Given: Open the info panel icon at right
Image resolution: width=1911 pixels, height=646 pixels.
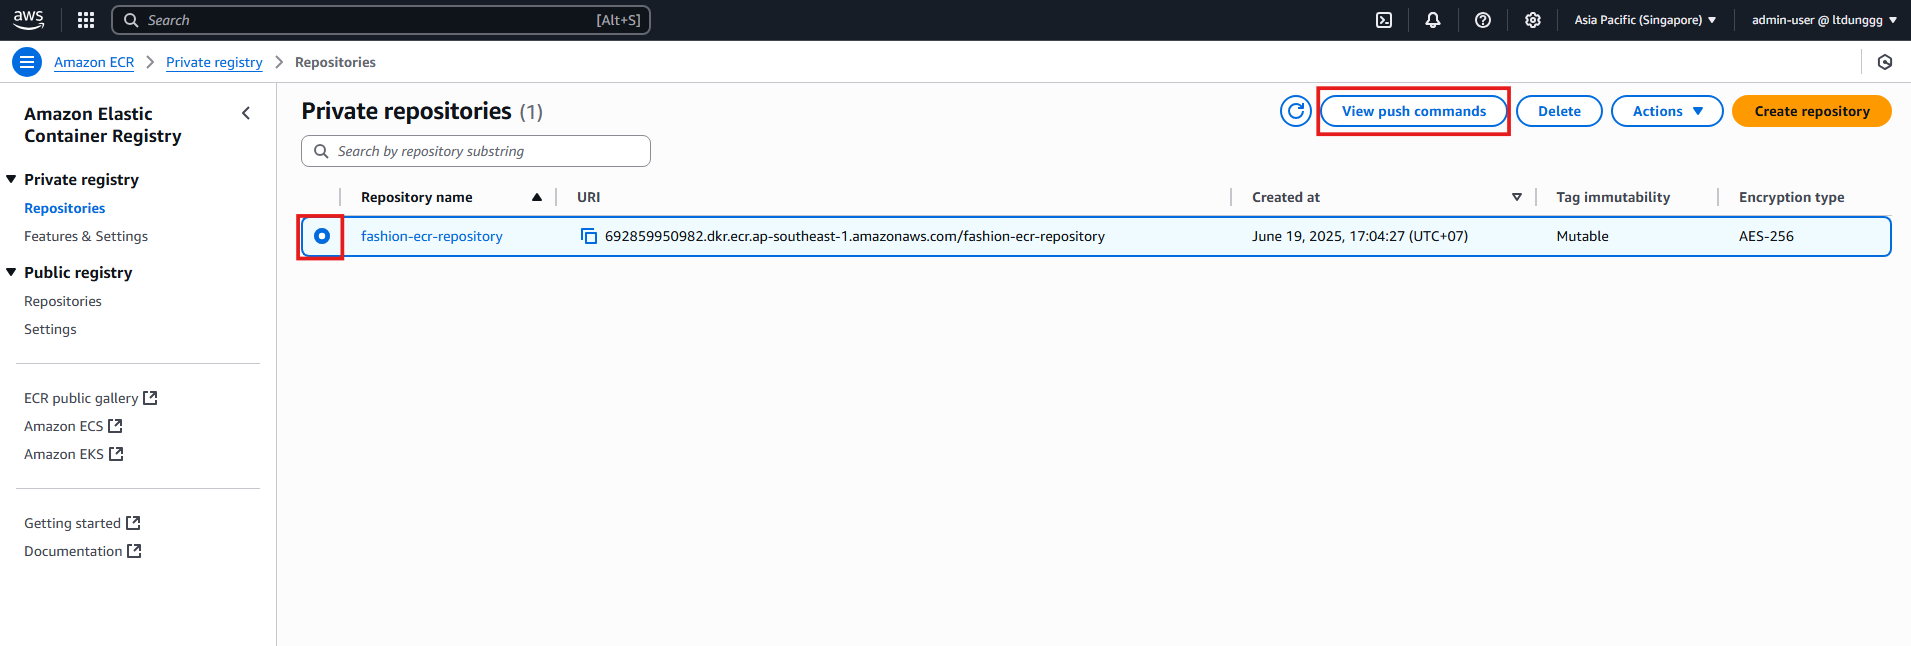Looking at the screenshot, I should click(x=1885, y=62).
